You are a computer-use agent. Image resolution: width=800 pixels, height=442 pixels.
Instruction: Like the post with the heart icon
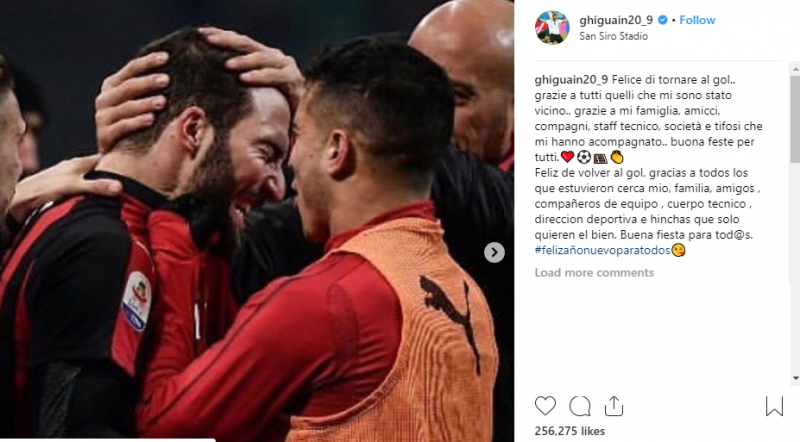[545, 406]
